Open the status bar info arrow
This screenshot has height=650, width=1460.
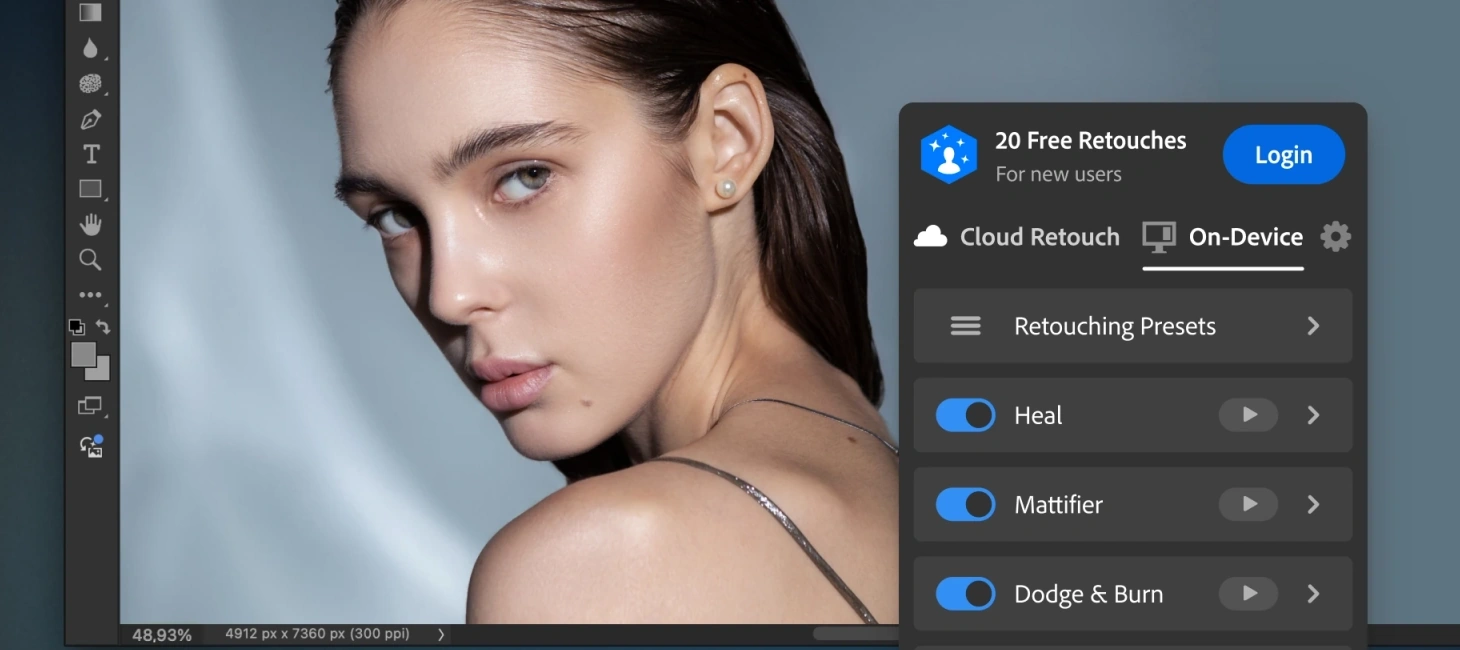click(x=441, y=634)
